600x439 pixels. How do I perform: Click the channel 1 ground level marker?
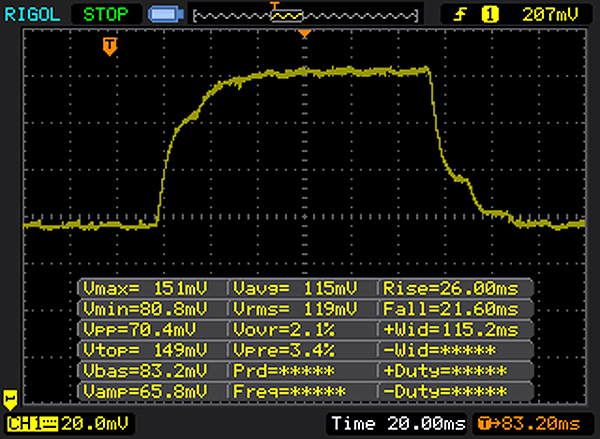[x=11, y=398]
